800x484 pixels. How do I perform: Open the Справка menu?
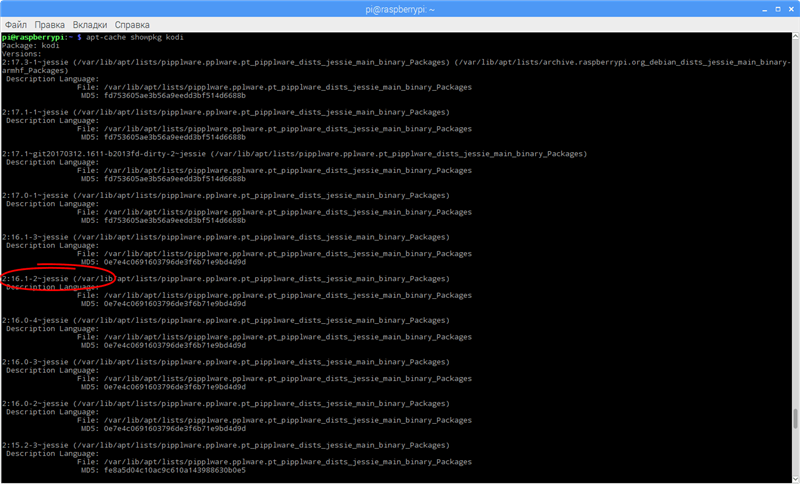(133, 23)
